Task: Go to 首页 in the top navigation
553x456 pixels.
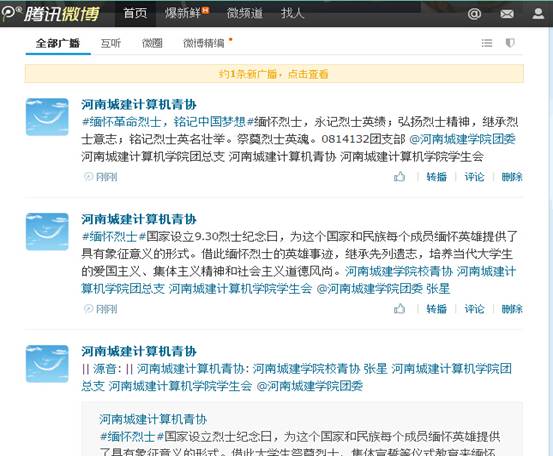Action: click(x=135, y=13)
